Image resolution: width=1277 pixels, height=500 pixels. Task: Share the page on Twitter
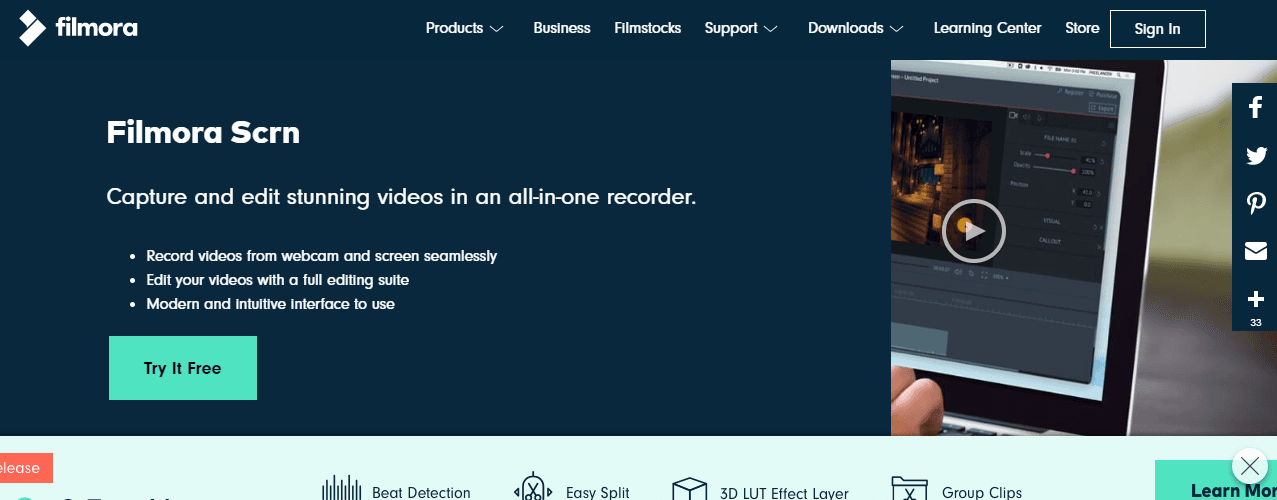pyautogui.click(x=1256, y=155)
